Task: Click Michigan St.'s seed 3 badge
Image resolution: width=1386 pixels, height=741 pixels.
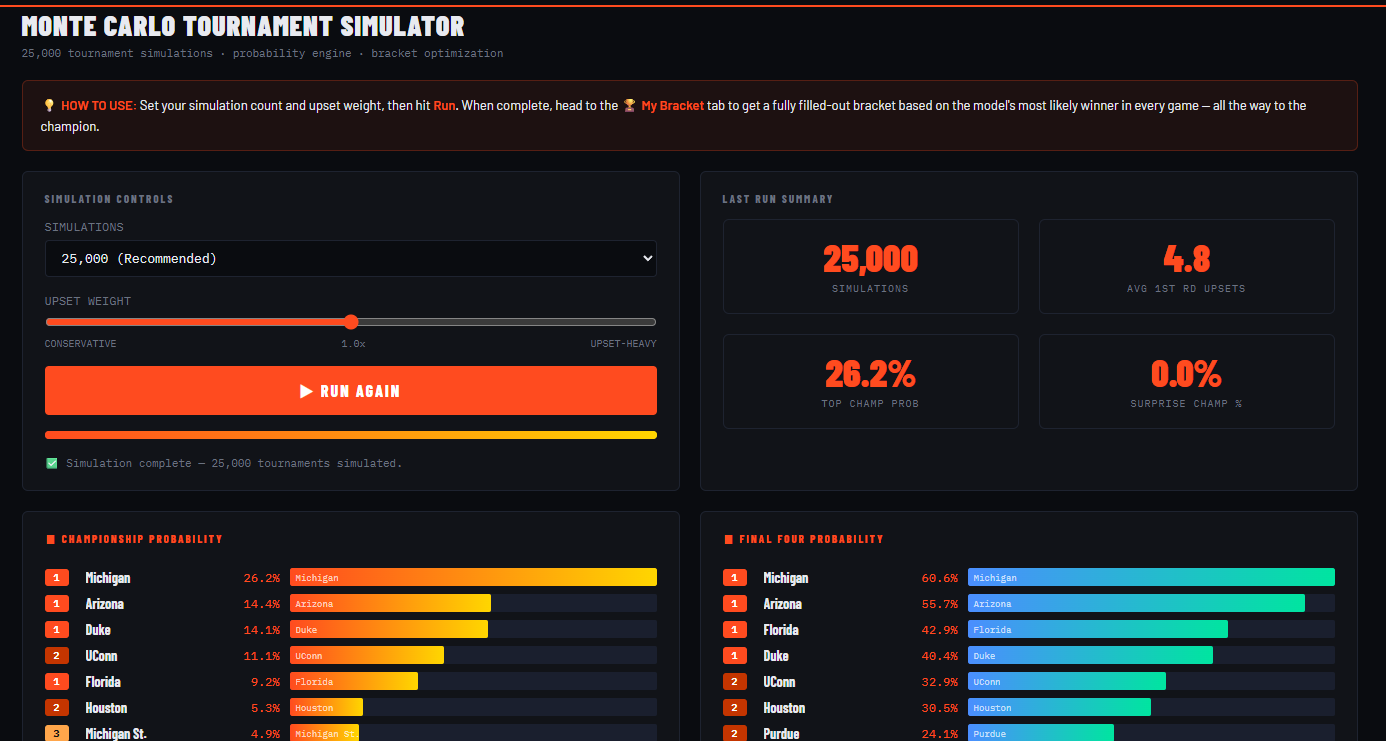Action: click(57, 734)
